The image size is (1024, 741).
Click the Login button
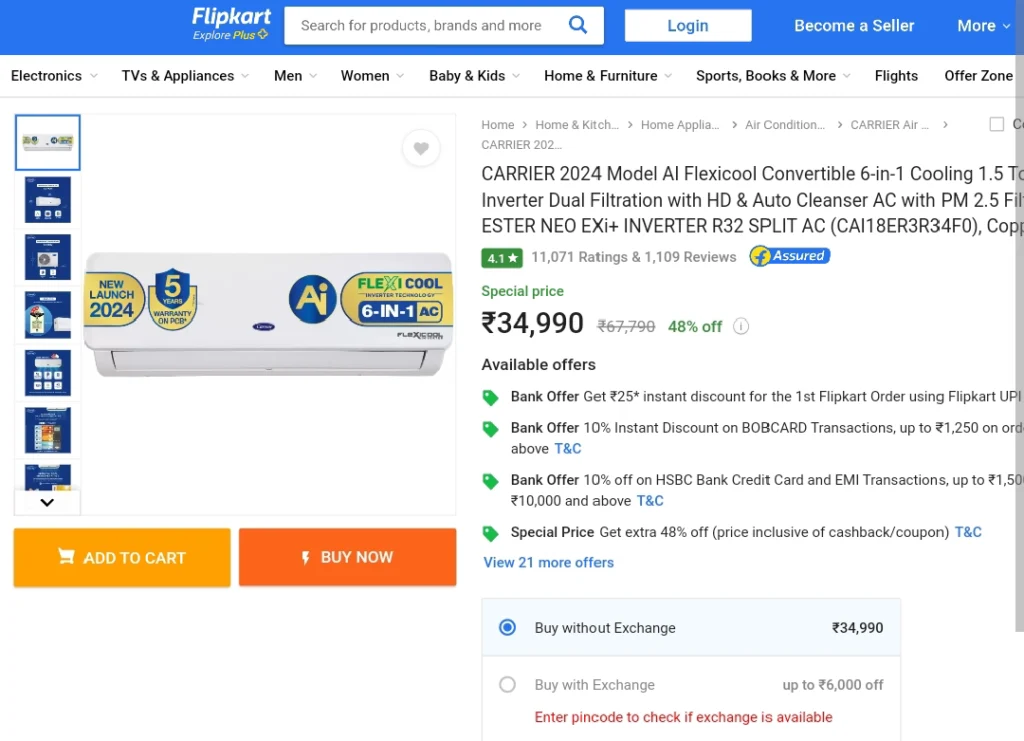(688, 25)
